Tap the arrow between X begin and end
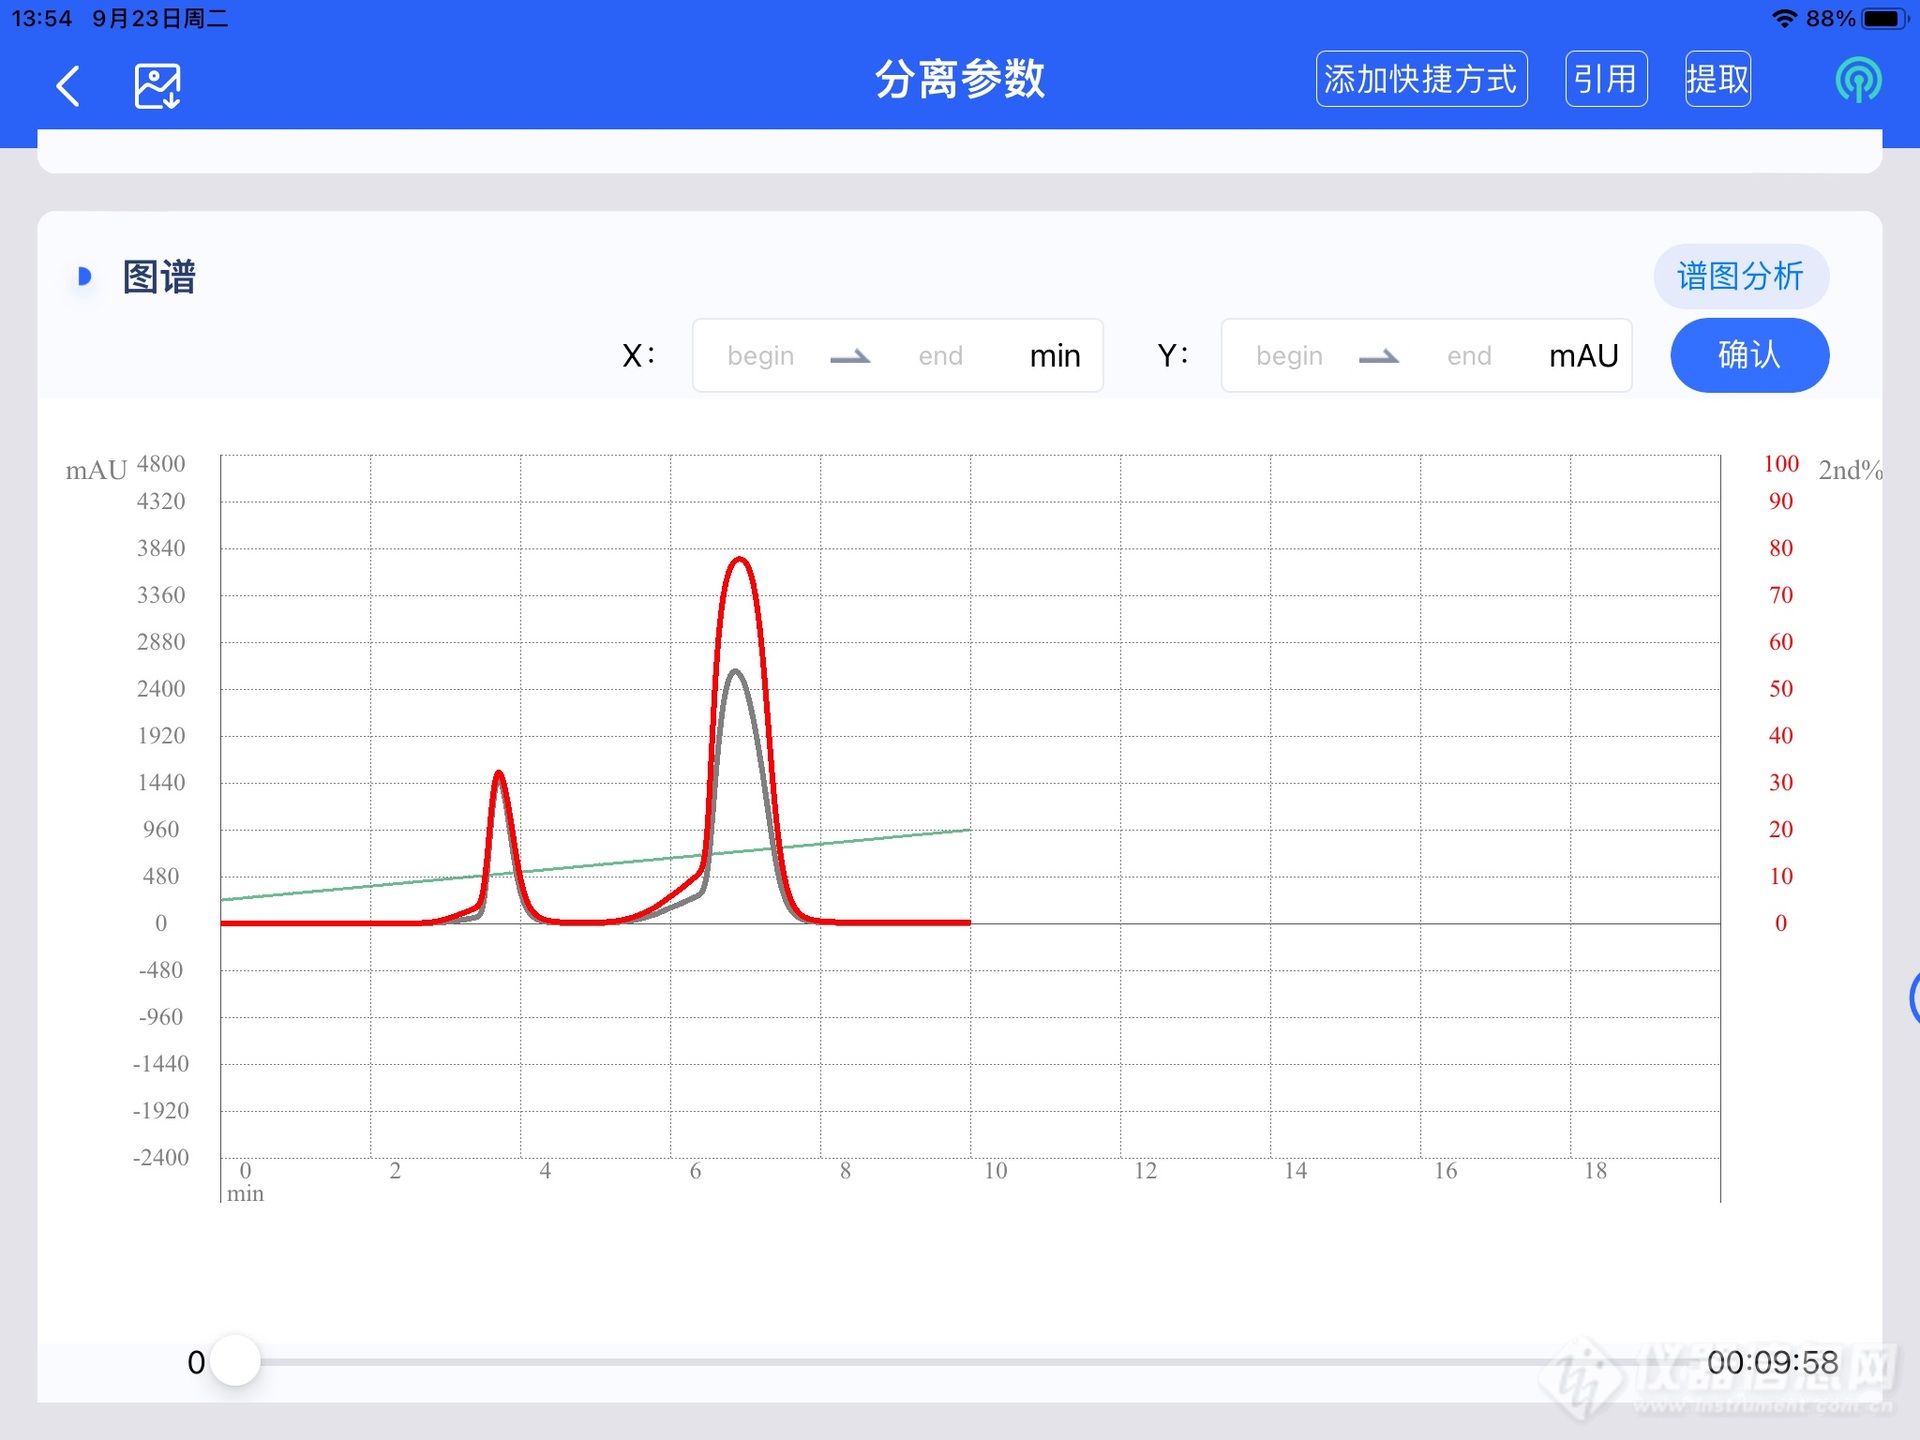Viewport: 1920px width, 1440px height. point(851,356)
